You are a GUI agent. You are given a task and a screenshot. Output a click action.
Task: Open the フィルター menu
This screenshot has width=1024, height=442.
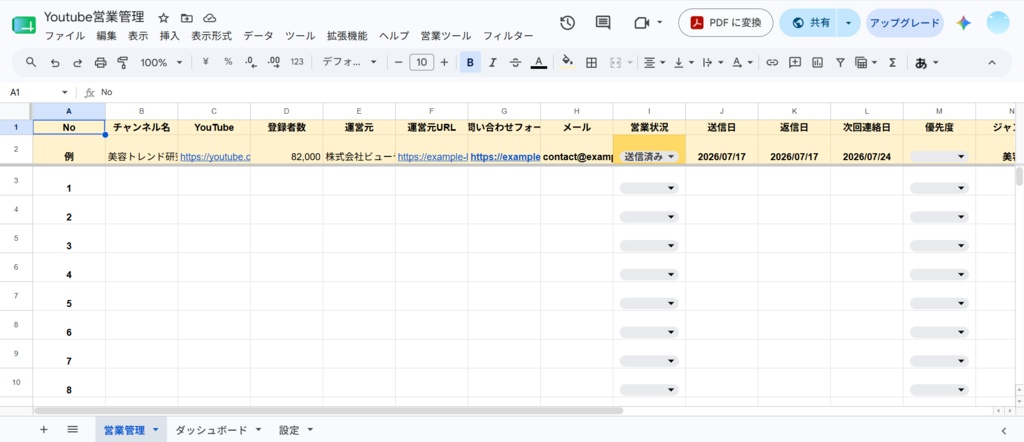(508, 37)
